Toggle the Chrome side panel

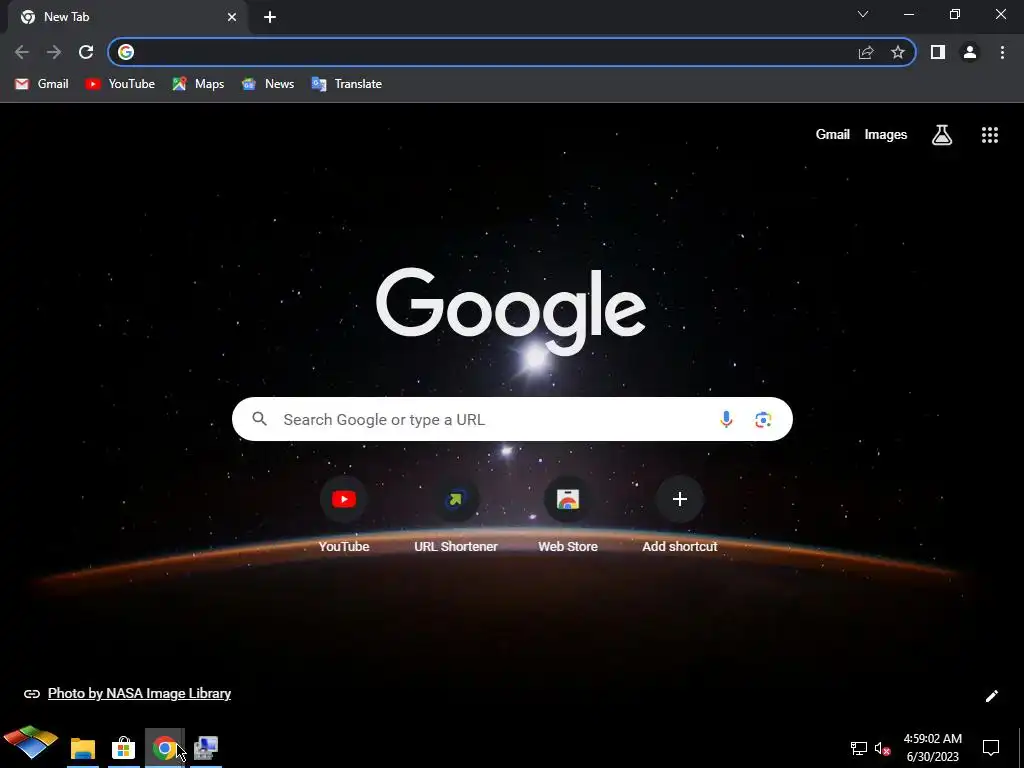click(x=938, y=52)
